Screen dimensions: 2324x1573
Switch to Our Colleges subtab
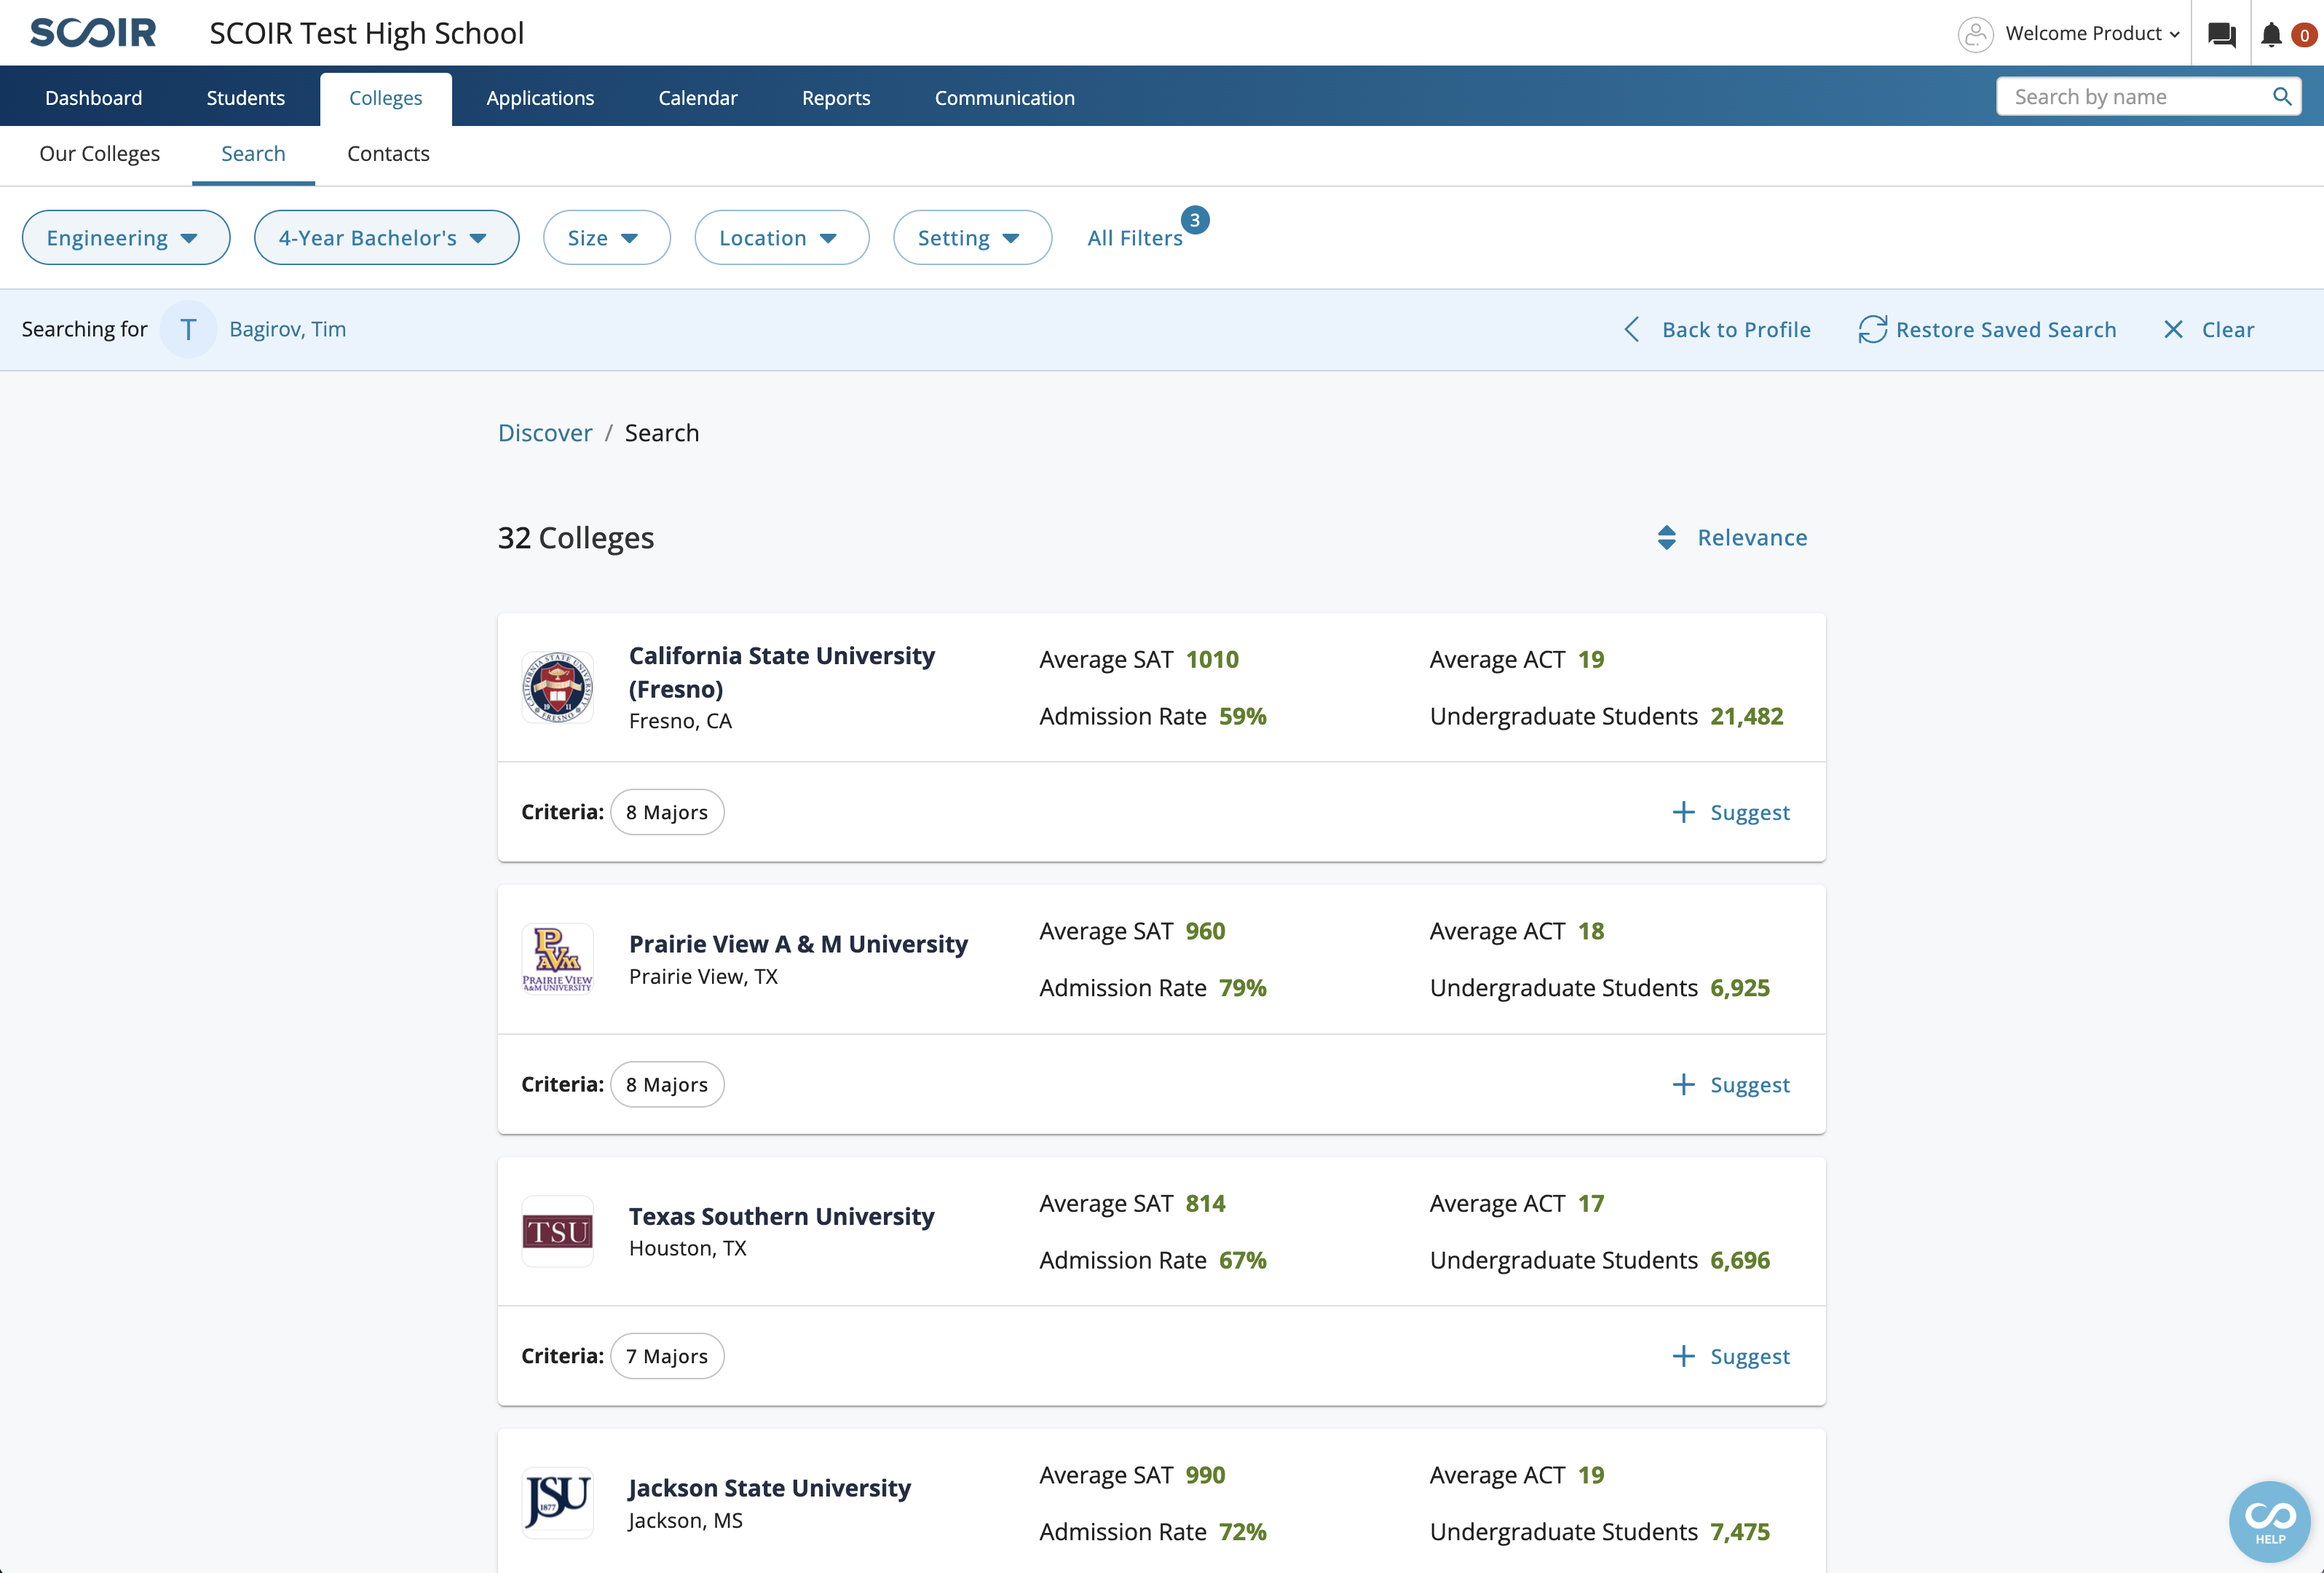pyautogui.click(x=100, y=154)
